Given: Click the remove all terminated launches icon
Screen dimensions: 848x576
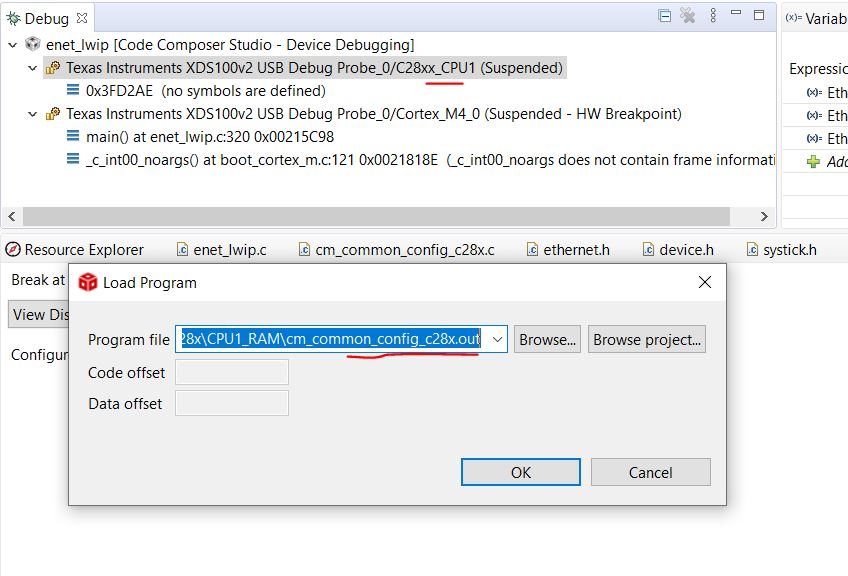Looking at the screenshot, I should [687, 15].
